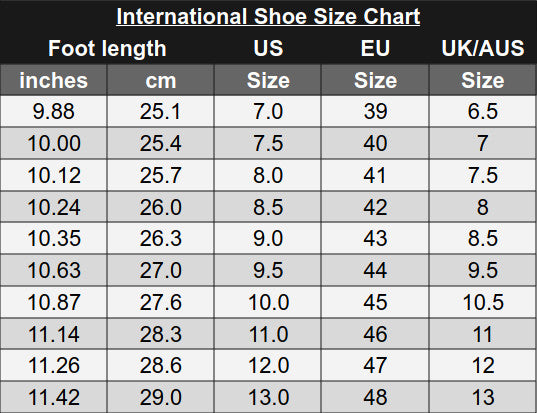Click the 10.63 inches cell

point(54,270)
